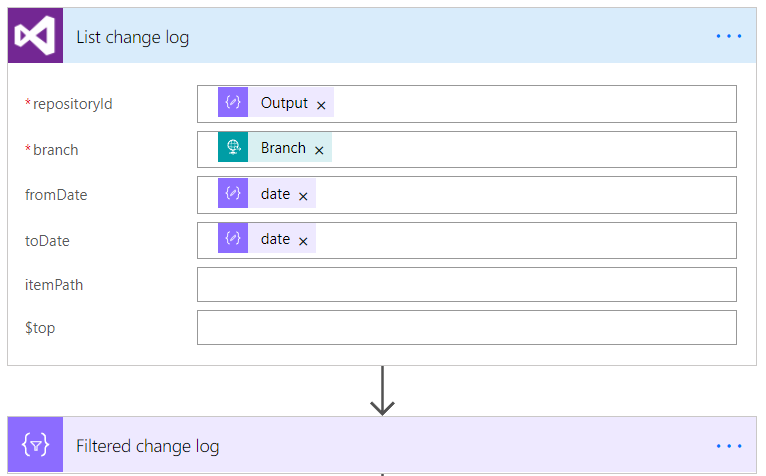Click the Visual Studio icon on List change log
This screenshot has height=476, width=766.
click(x=36, y=37)
